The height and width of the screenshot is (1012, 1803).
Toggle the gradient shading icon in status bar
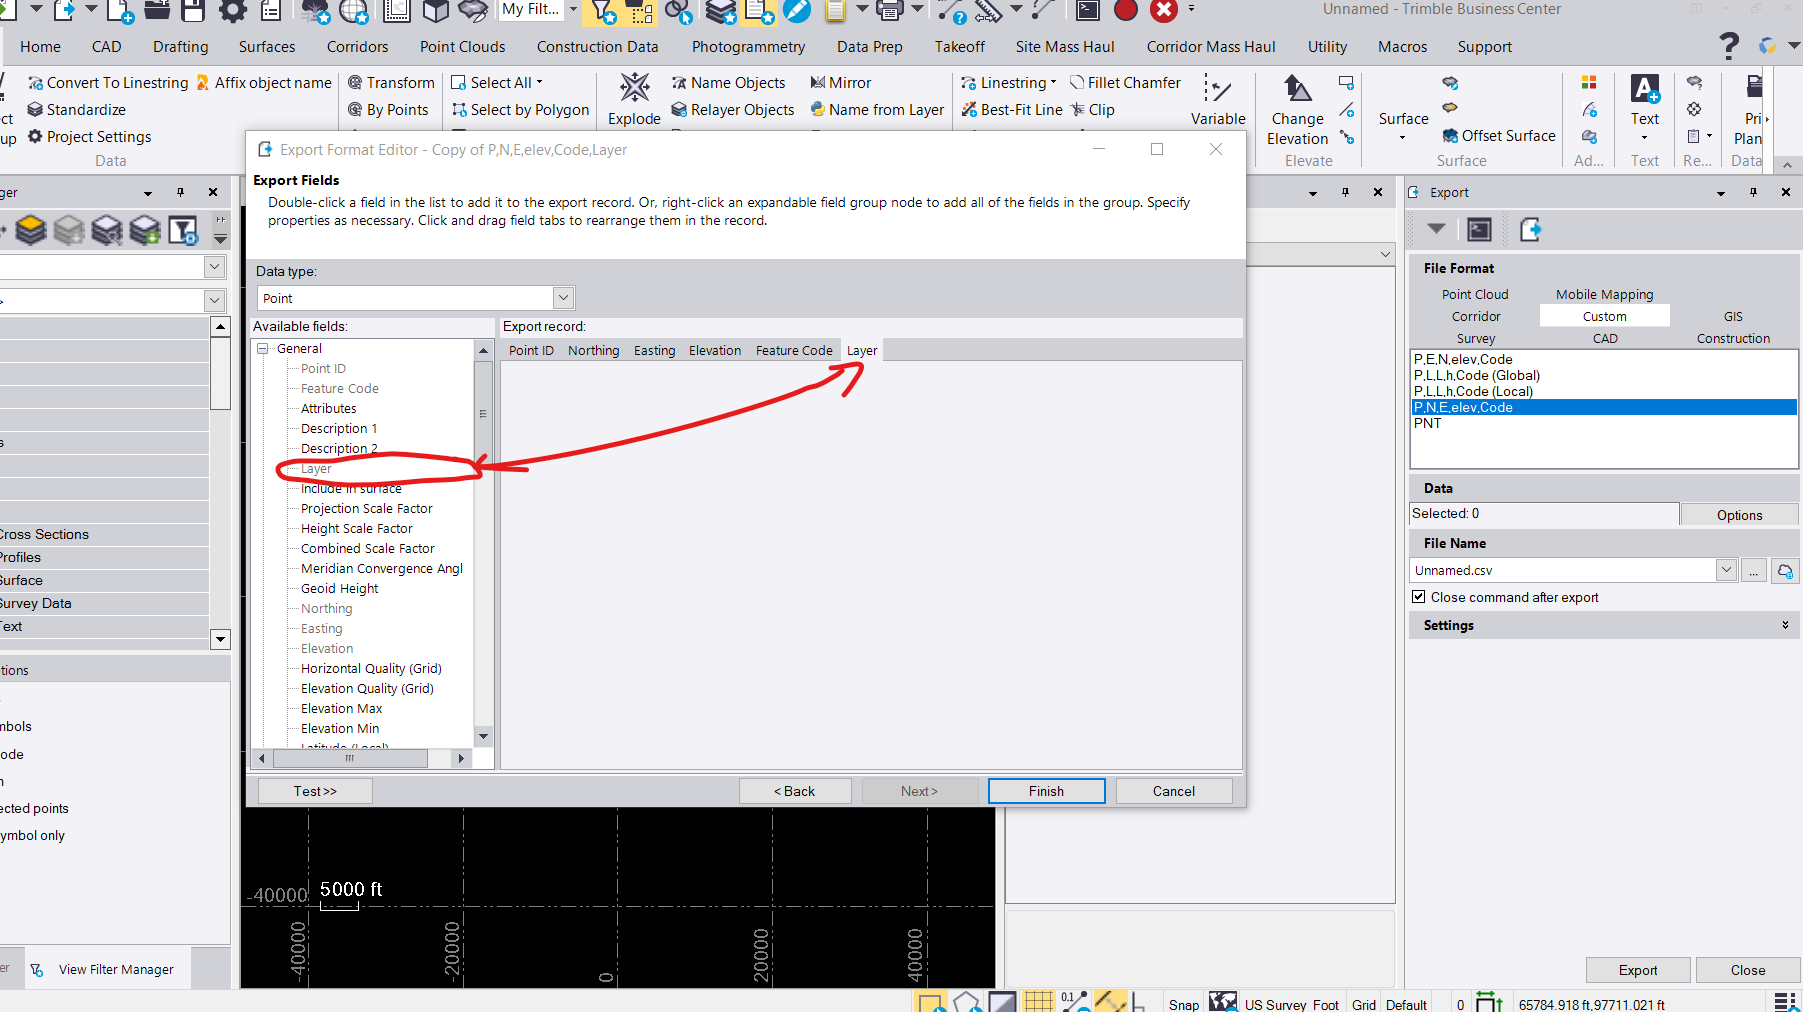pos(1003,1001)
